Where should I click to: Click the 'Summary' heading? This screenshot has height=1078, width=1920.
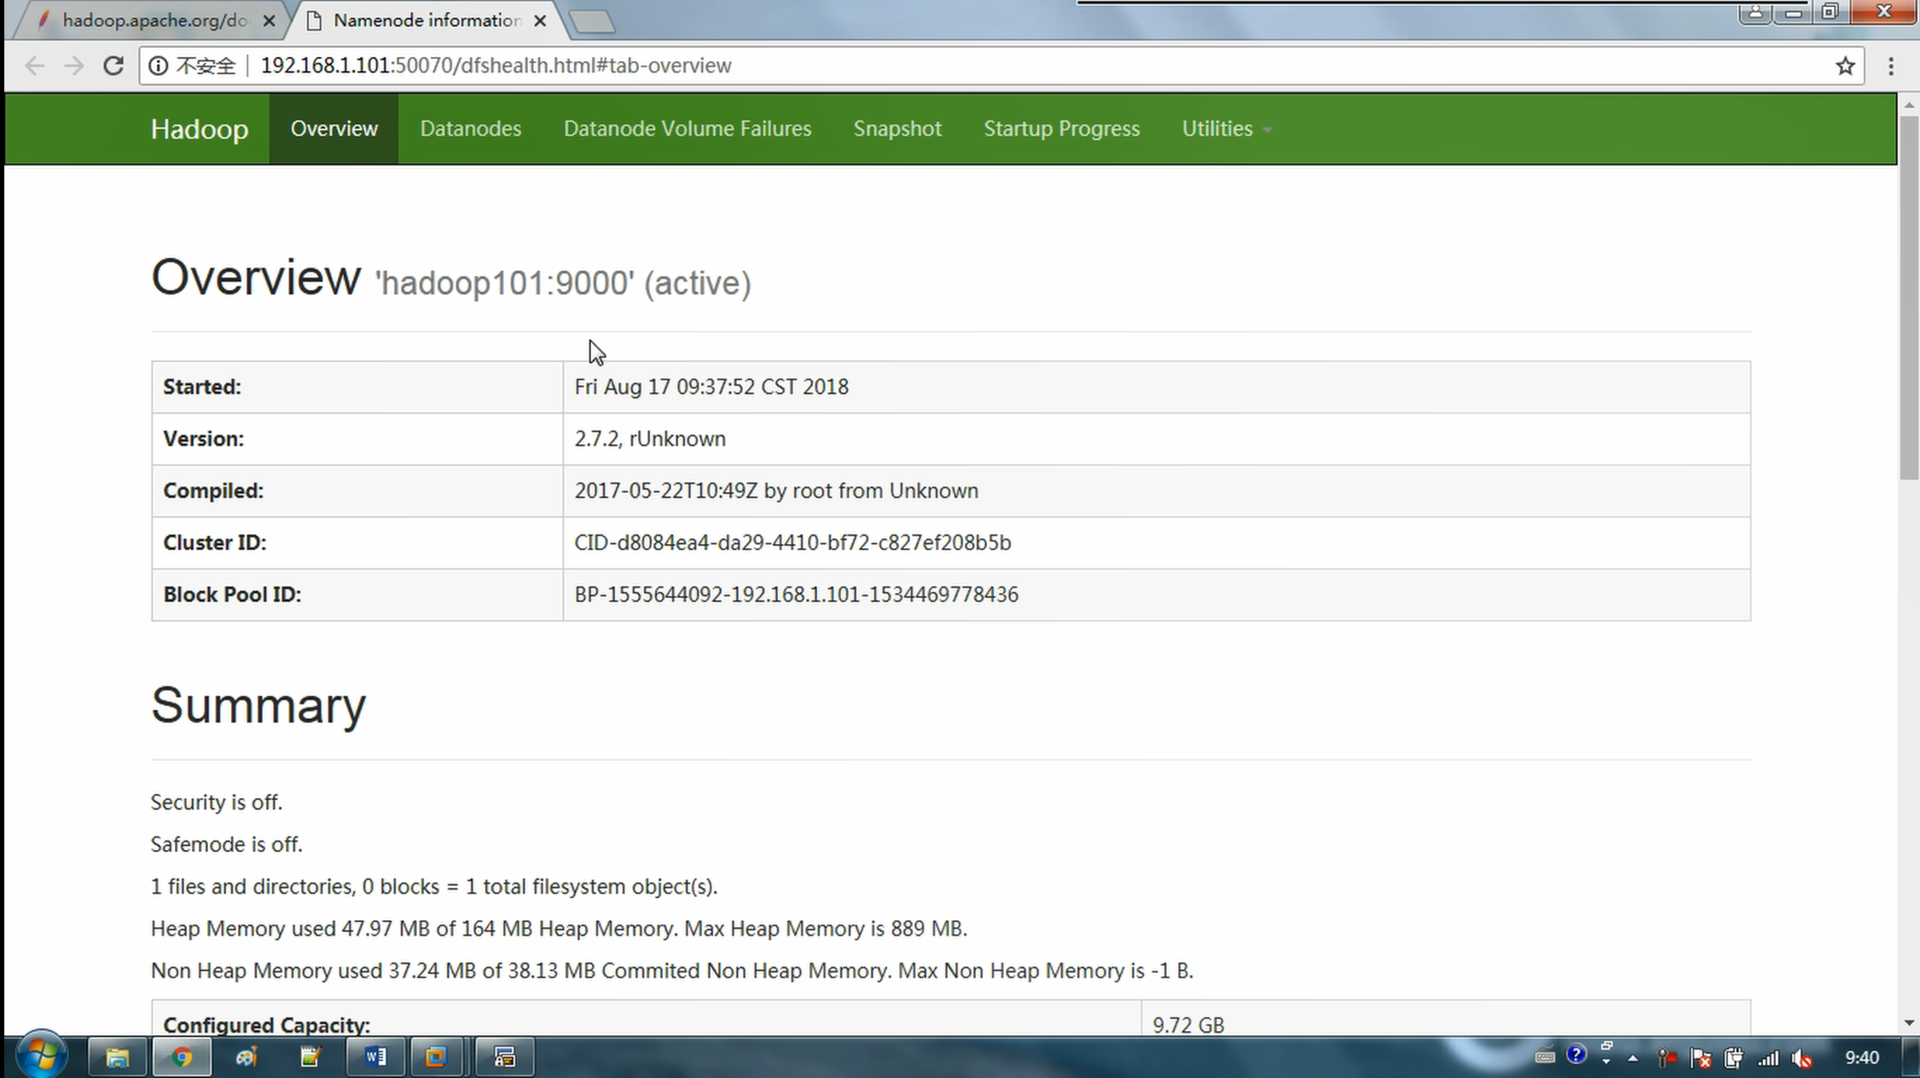pos(258,706)
